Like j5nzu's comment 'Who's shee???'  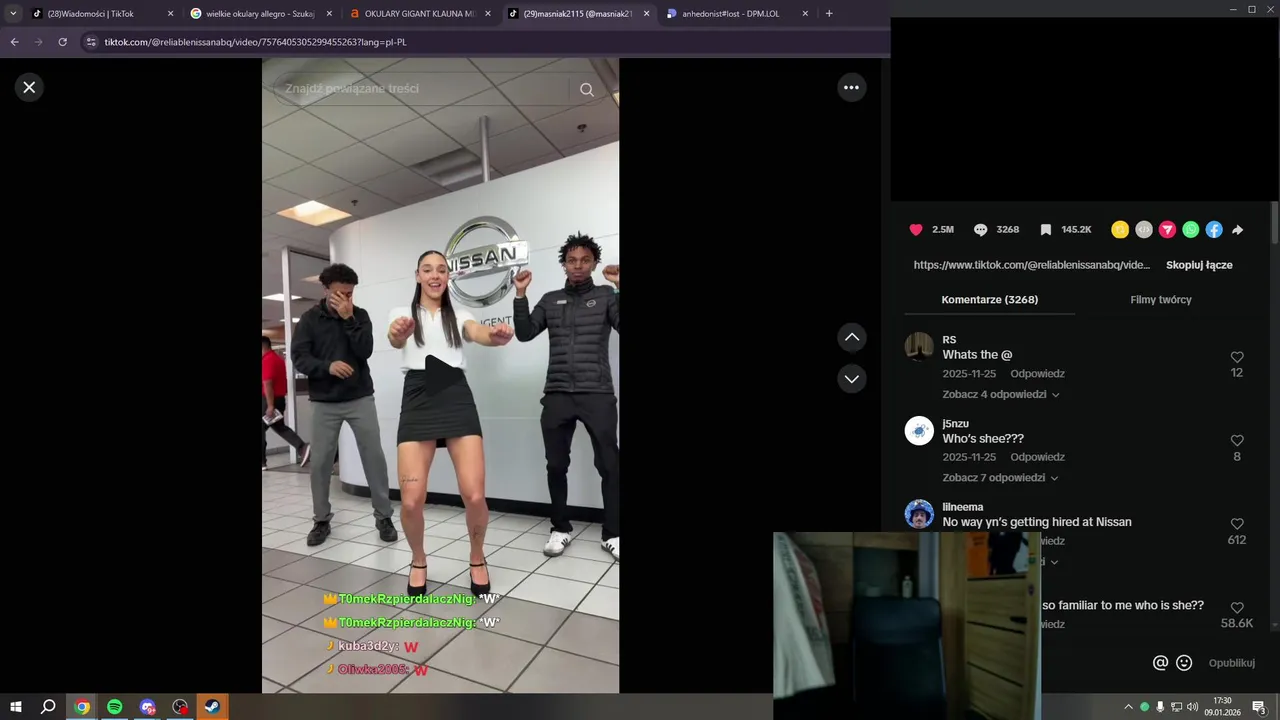1237,441
